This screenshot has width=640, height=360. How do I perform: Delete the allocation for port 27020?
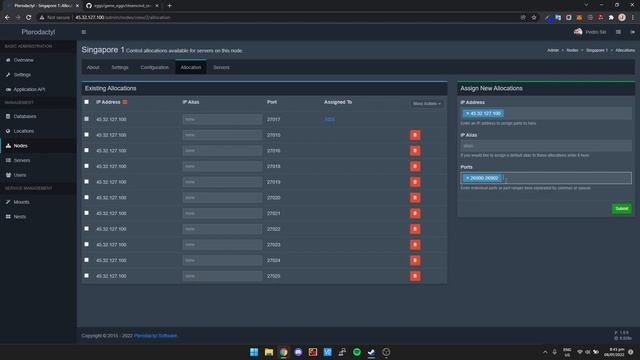point(415,198)
